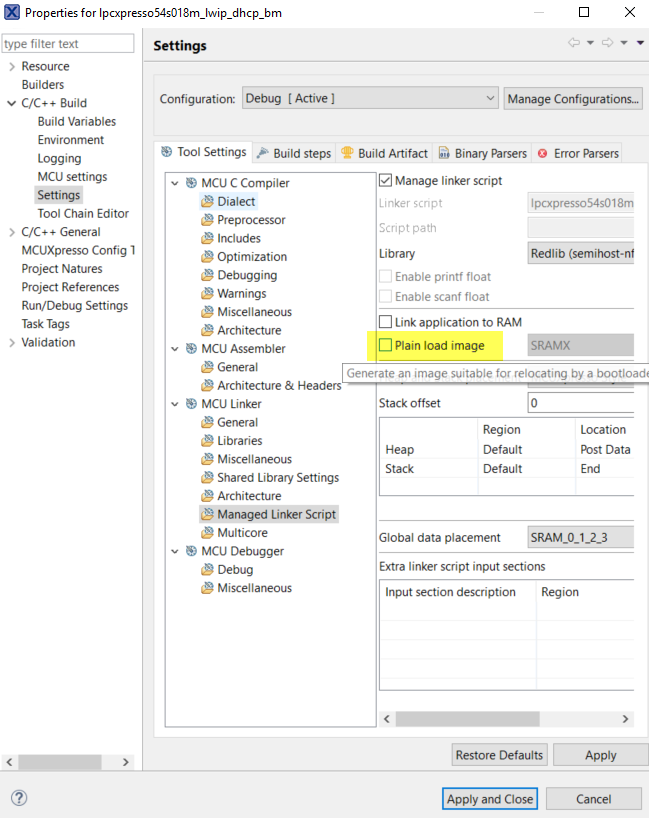This screenshot has height=818, width=649.
Task: Open the Global data placement dropdown
Action: tap(581, 537)
